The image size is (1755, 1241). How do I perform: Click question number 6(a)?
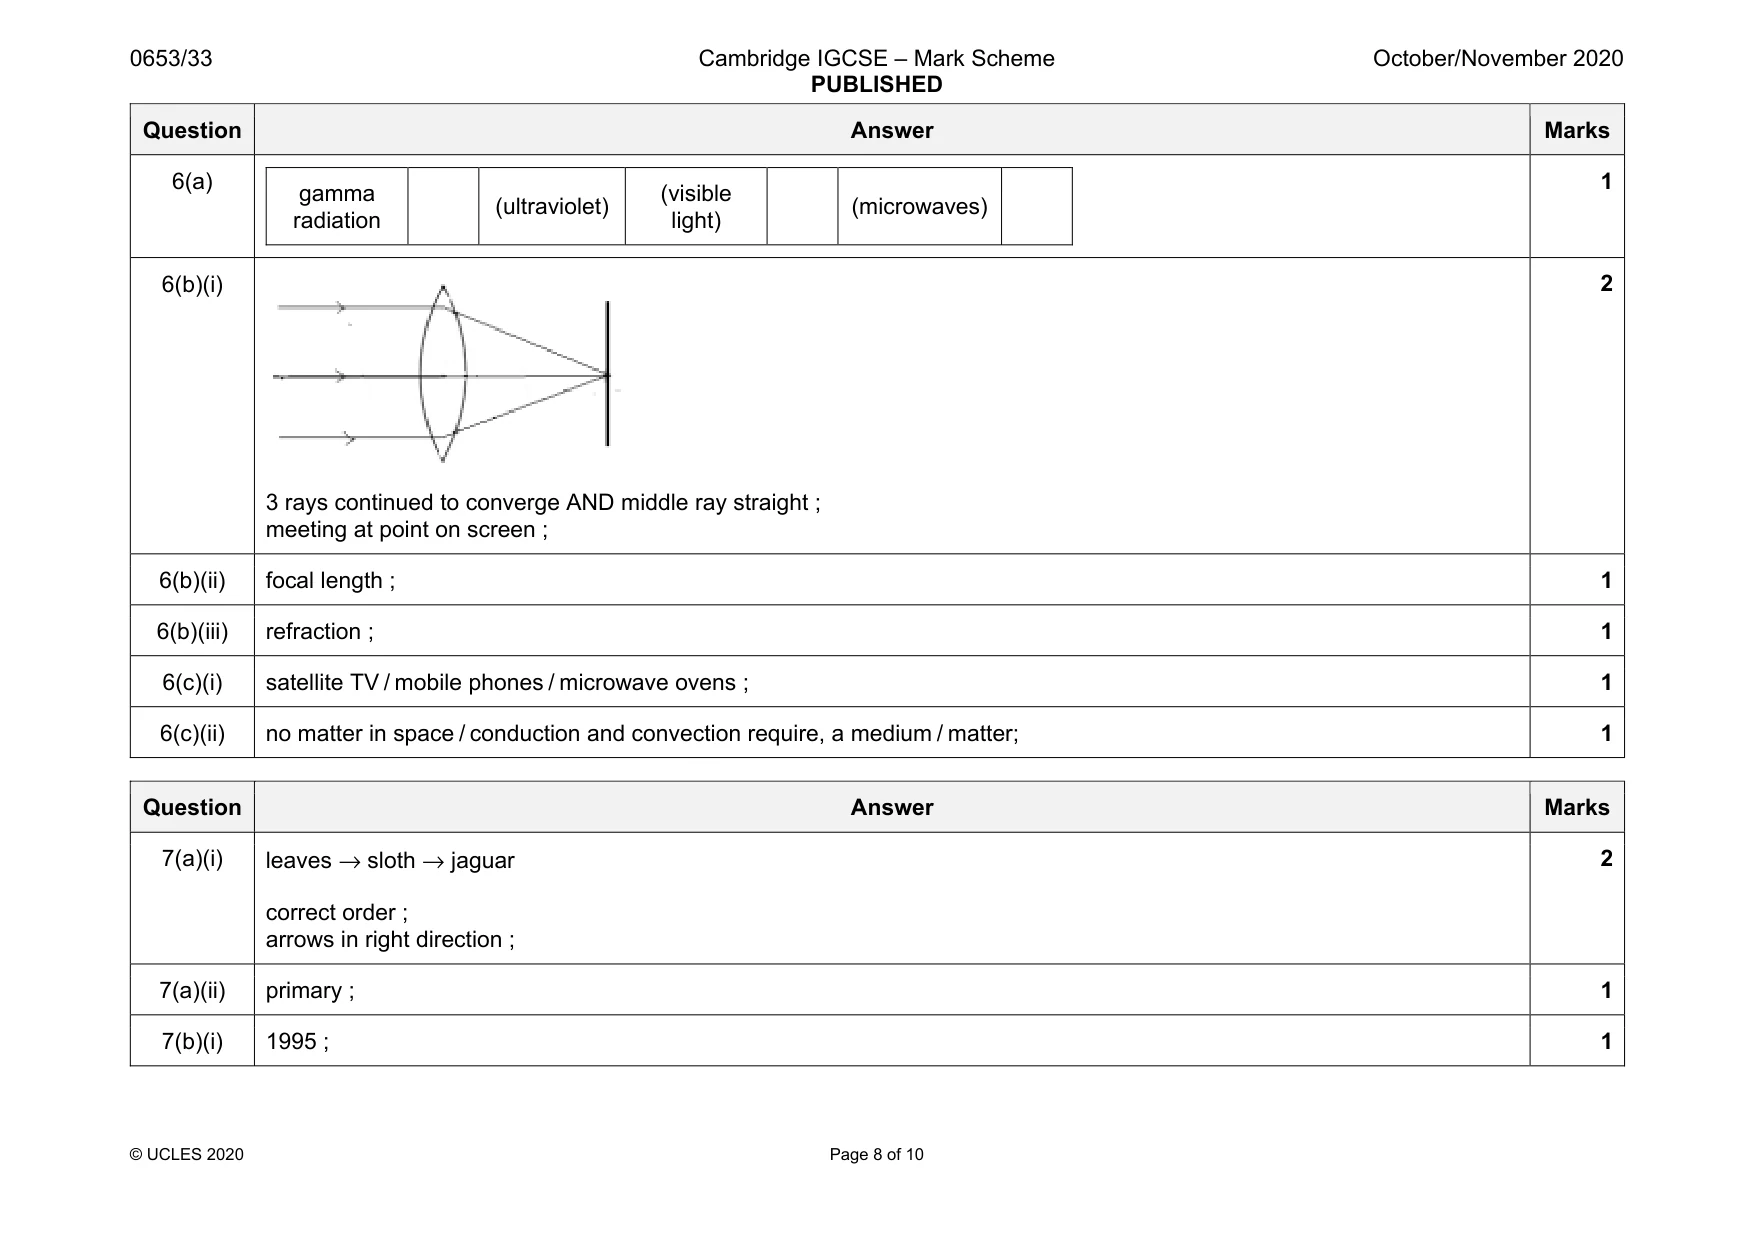tap(192, 181)
